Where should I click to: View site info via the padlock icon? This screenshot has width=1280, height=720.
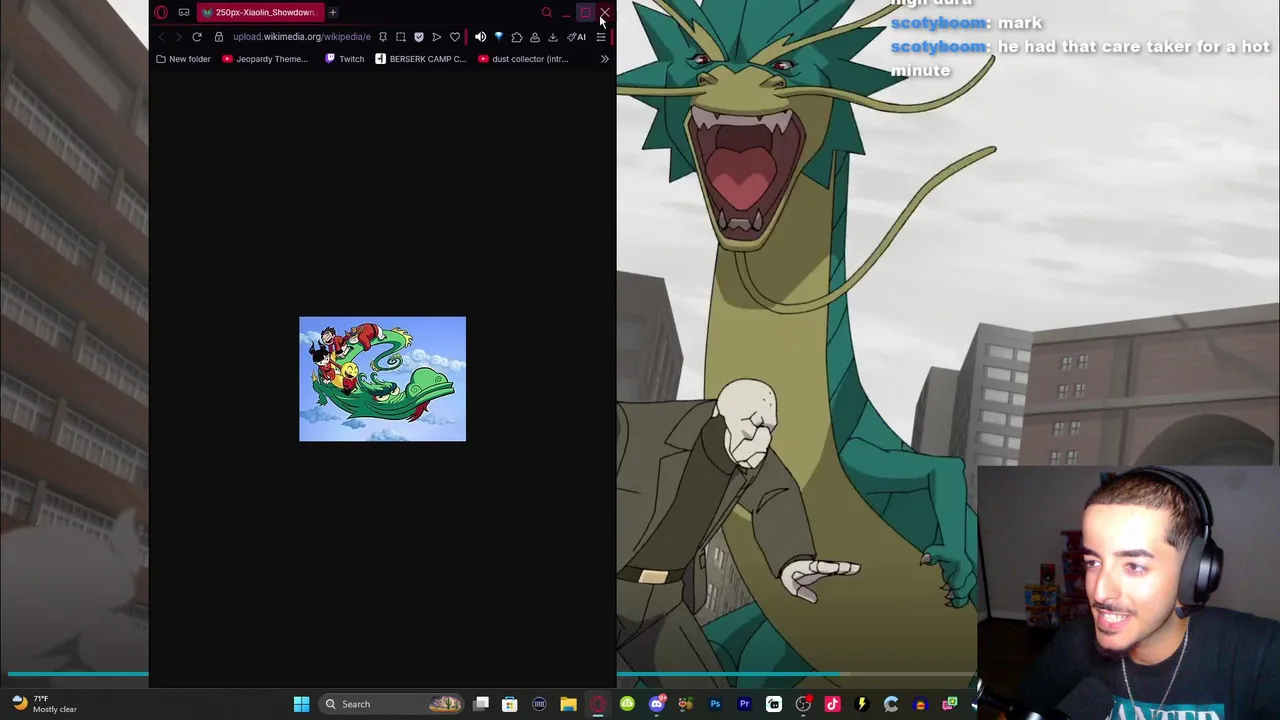219,37
